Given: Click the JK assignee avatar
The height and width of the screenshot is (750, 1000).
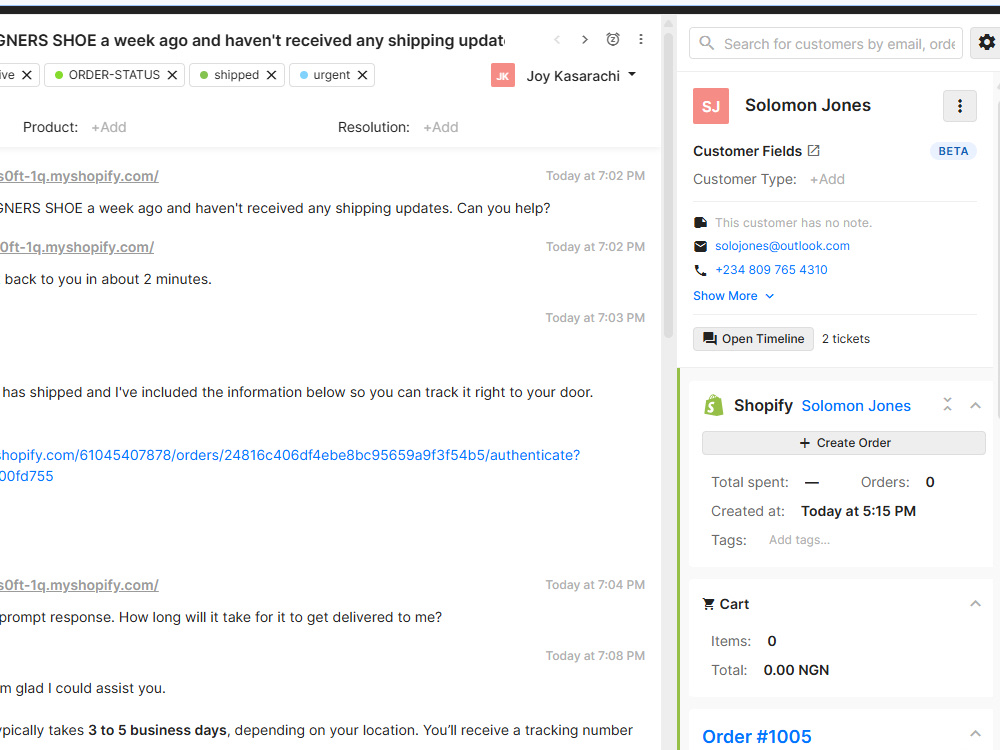Looking at the screenshot, I should click(503, 75).
